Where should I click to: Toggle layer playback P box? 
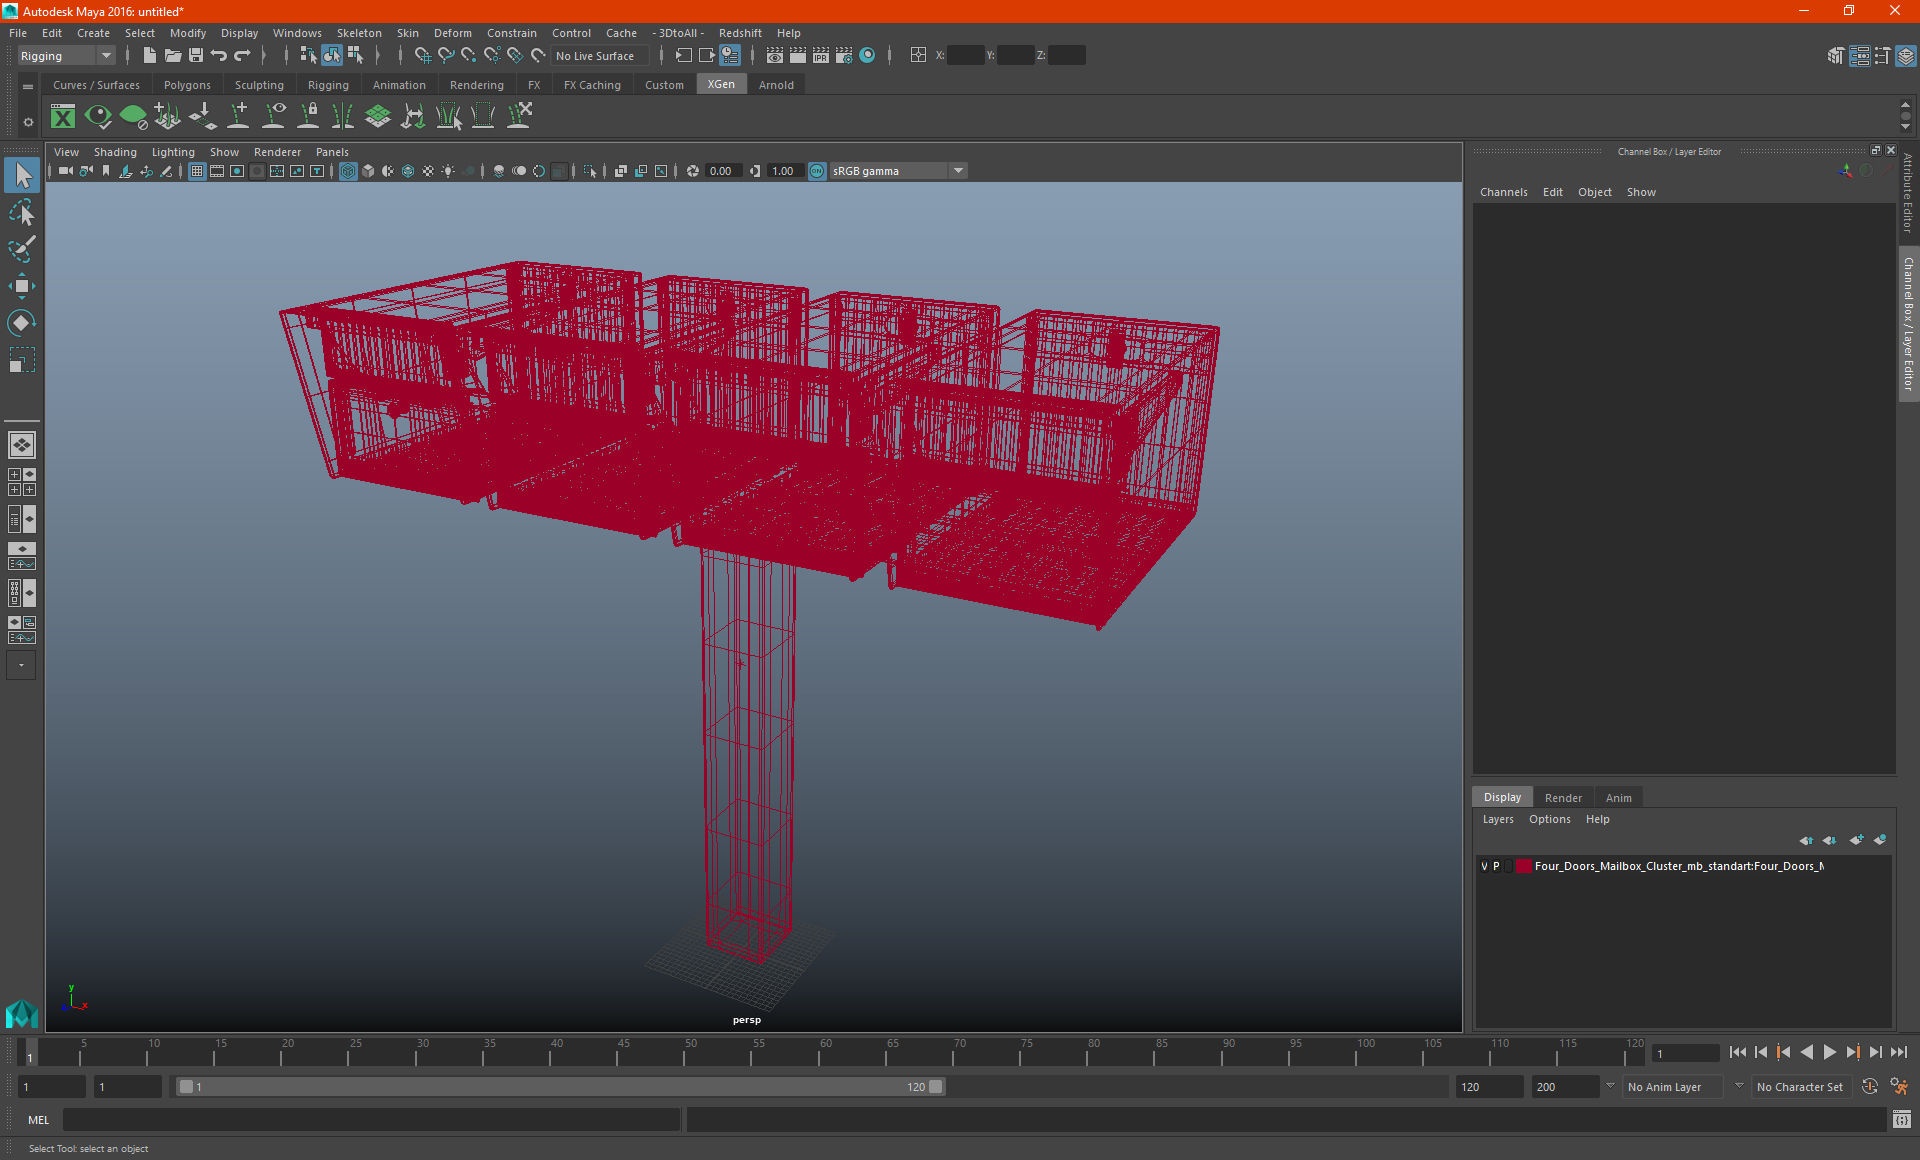click(1496, 866)
